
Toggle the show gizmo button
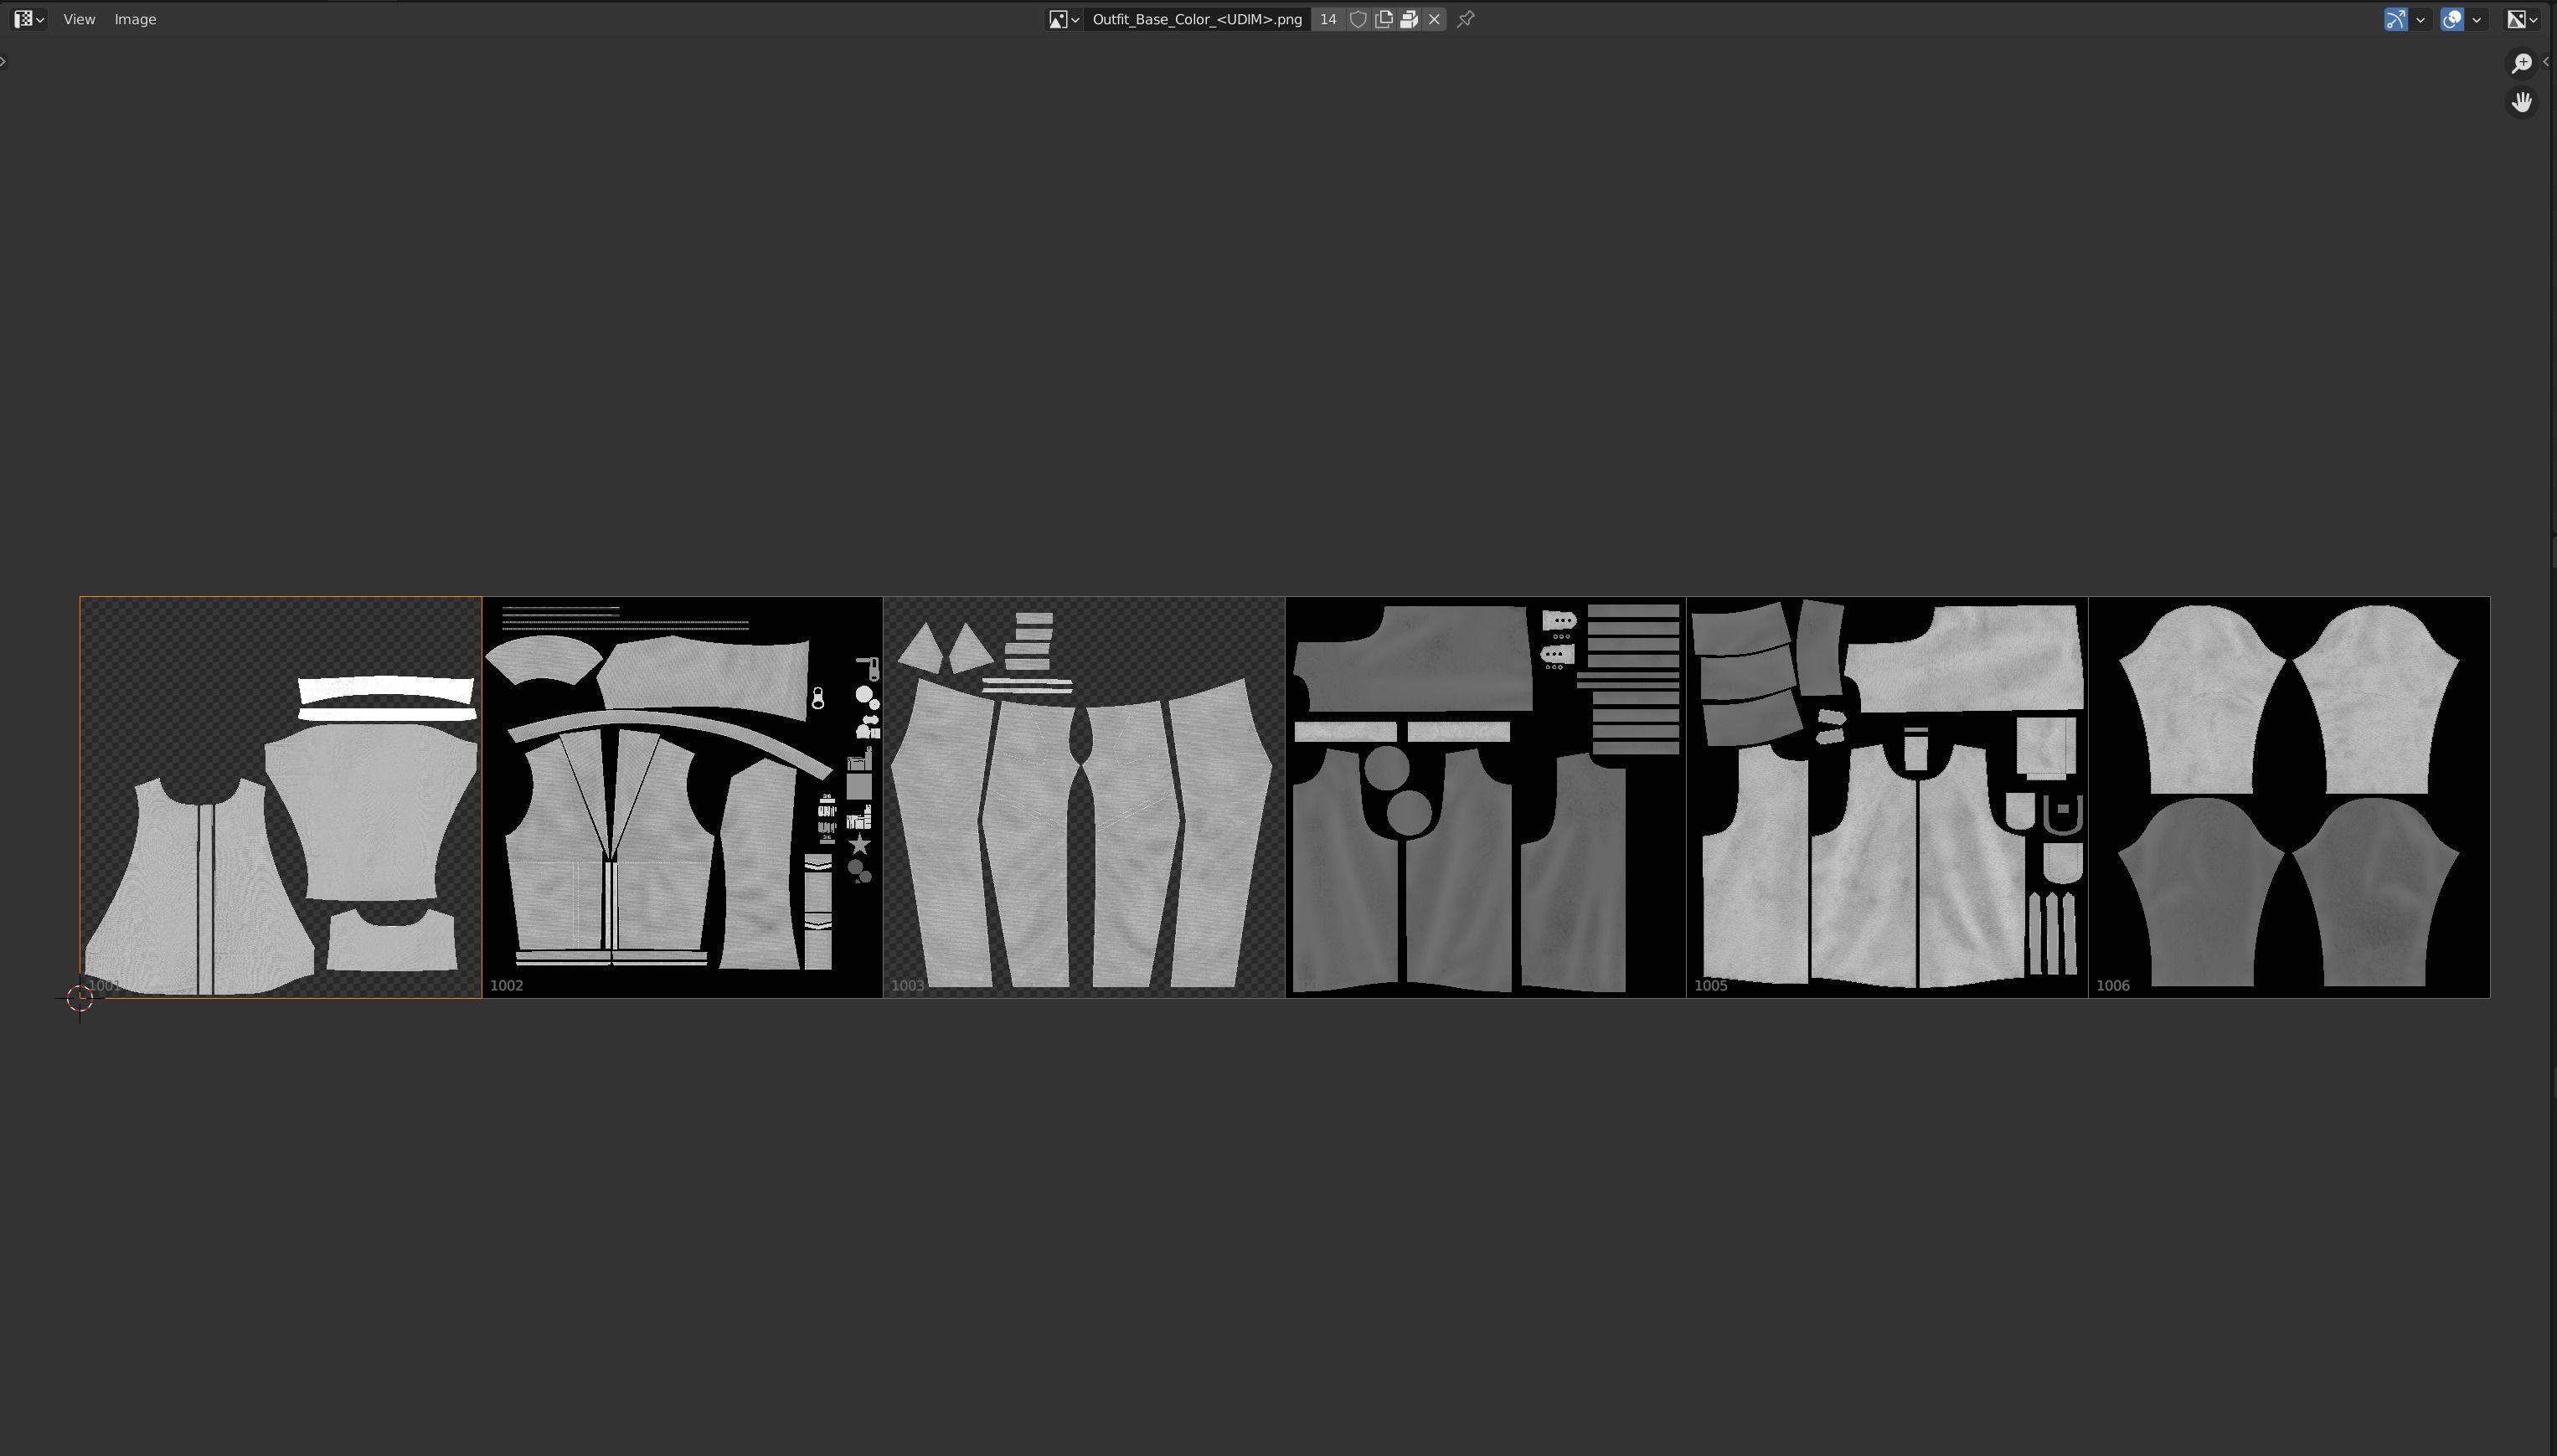[x=2395, y=19]
